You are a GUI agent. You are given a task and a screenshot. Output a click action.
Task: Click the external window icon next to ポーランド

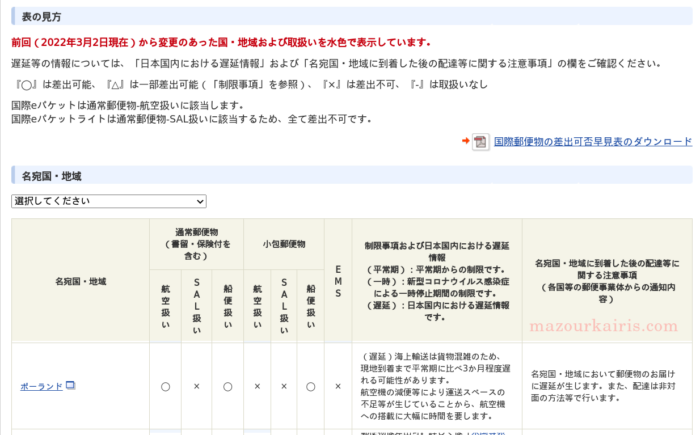(71, 385)
